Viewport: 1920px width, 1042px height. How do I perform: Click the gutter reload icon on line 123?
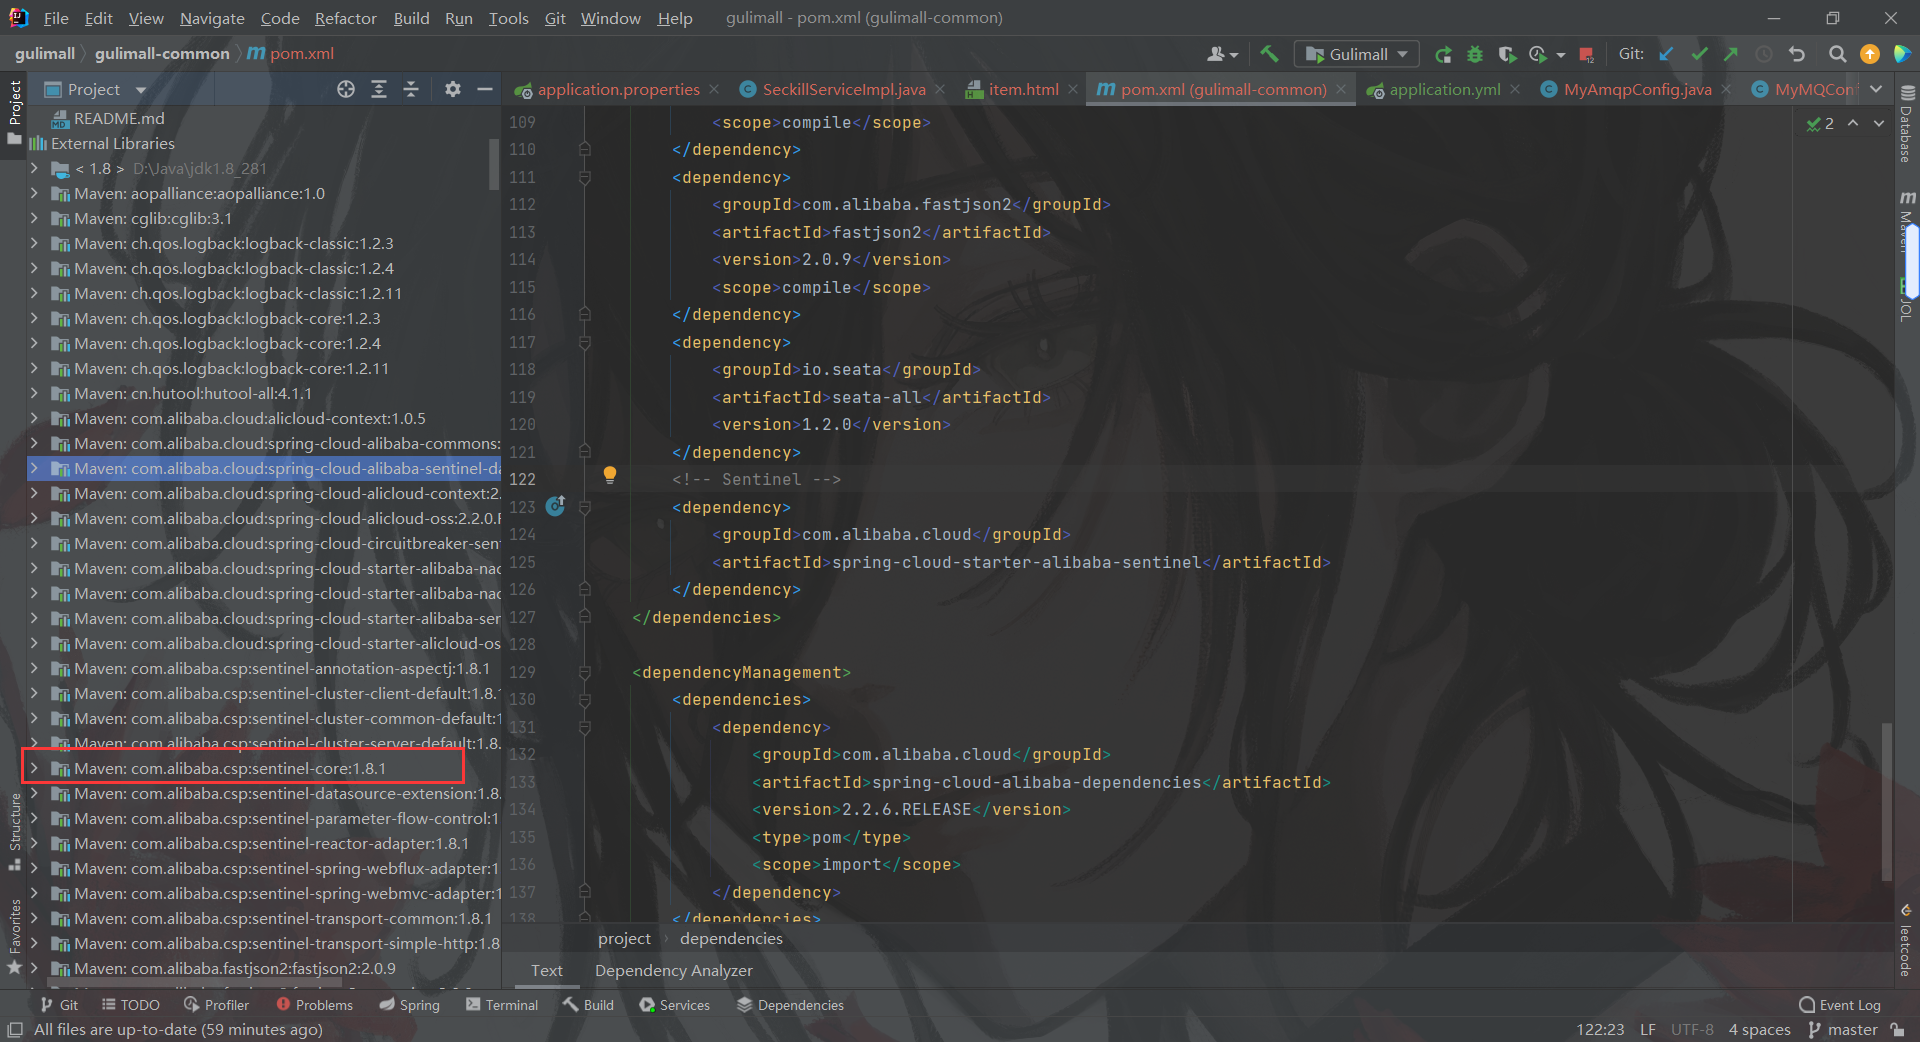(x=556, y=506)
